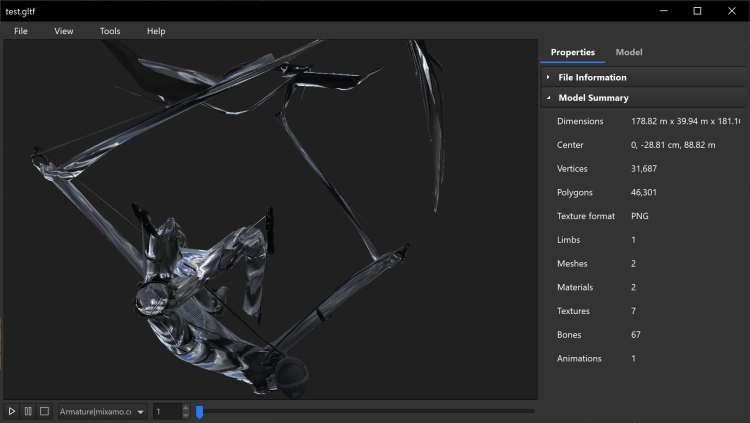Screen dimensions: 750x423
Task: Play the model animation
Action: [x=11, y=411]
